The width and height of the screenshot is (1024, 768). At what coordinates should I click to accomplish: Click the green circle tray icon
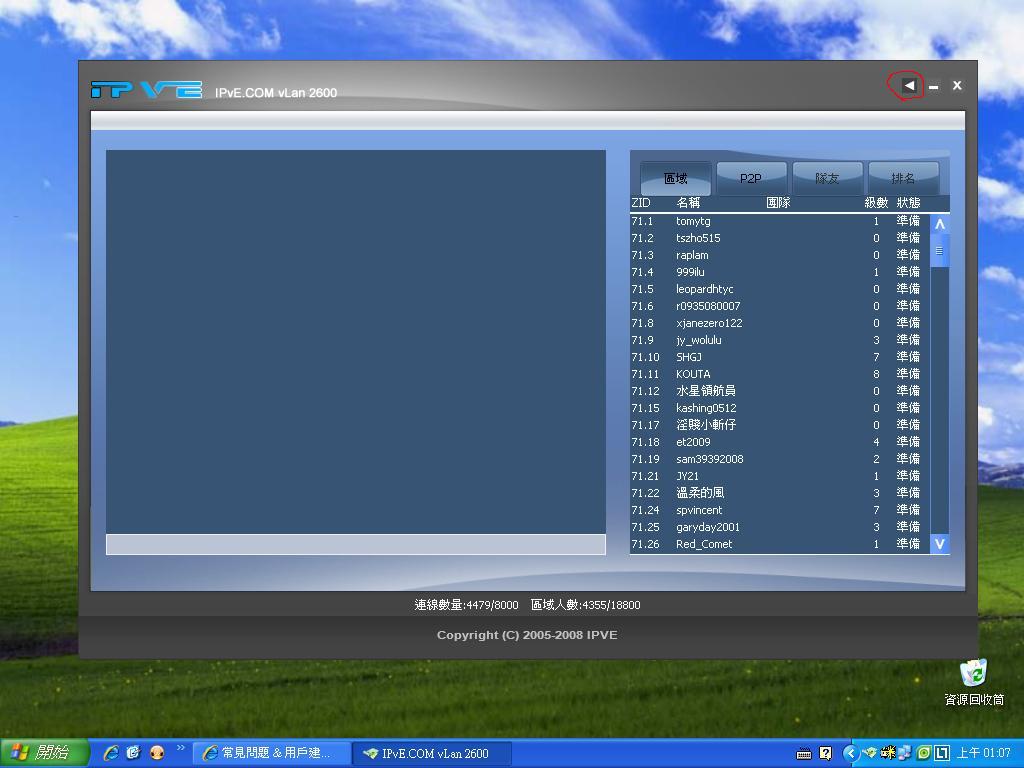[x=924, y=753]
